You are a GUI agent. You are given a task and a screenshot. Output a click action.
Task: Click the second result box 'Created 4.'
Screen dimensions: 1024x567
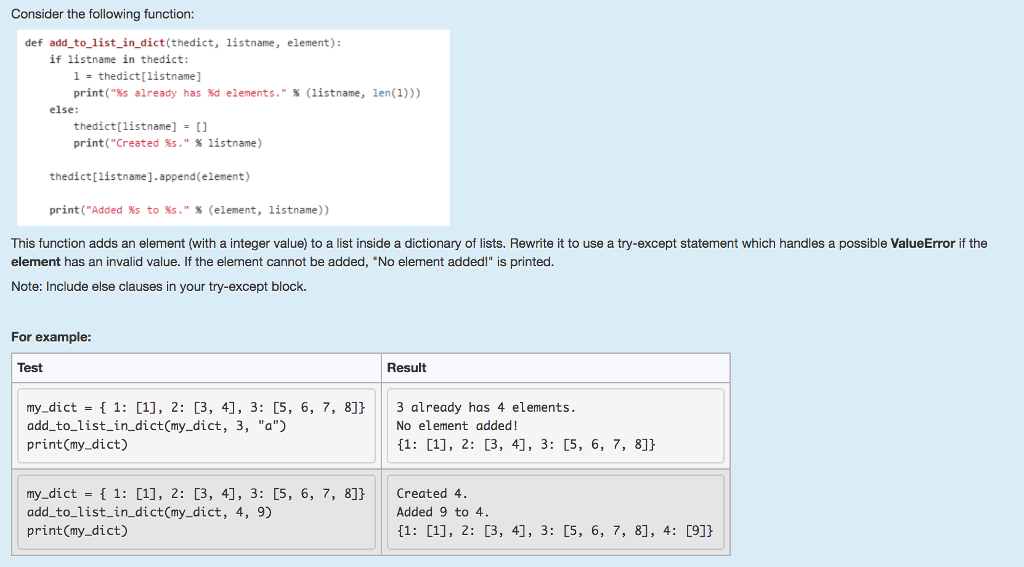click(x=556, y=512)
